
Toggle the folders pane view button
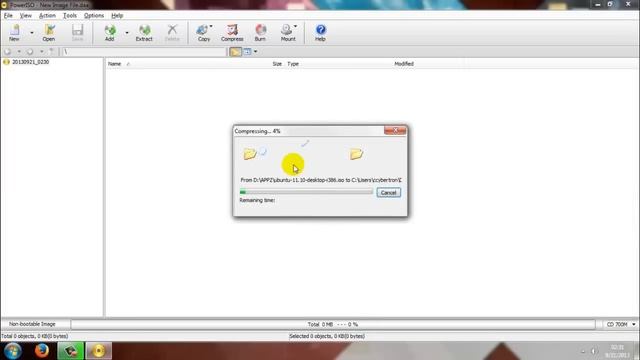(x=235, y=52)
